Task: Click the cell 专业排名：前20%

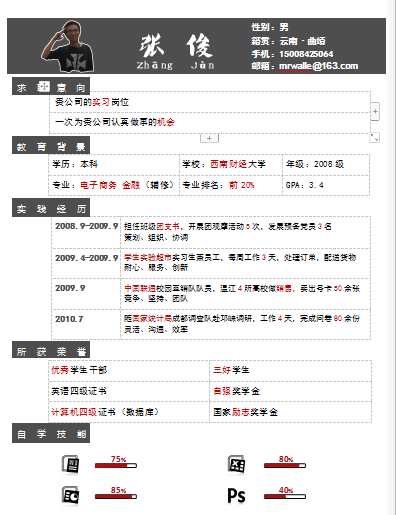Action: point(231,185)
